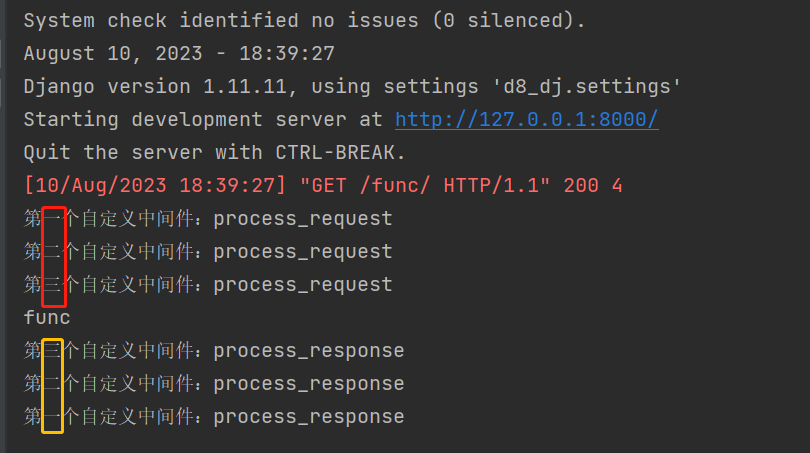Click the 'd8_dj.settings' settings name
810x453 pixels.
coord(592,86)
